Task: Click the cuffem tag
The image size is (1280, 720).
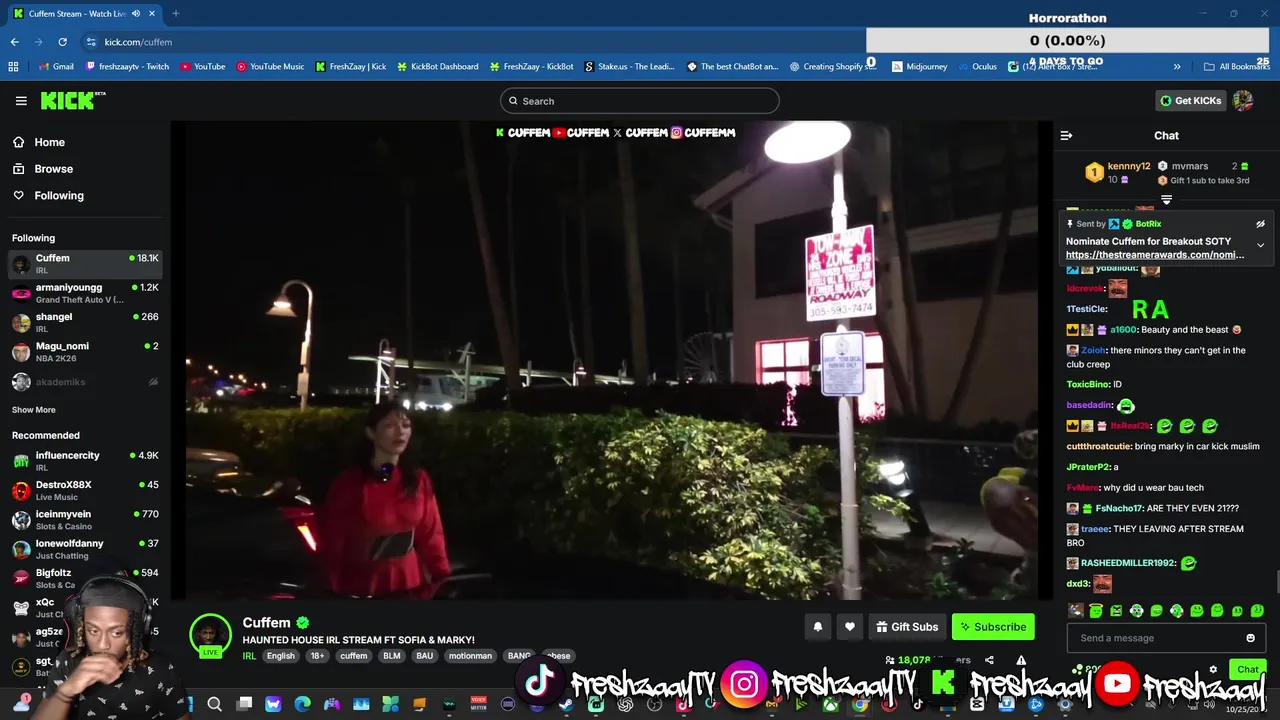Action: (353, 656)
